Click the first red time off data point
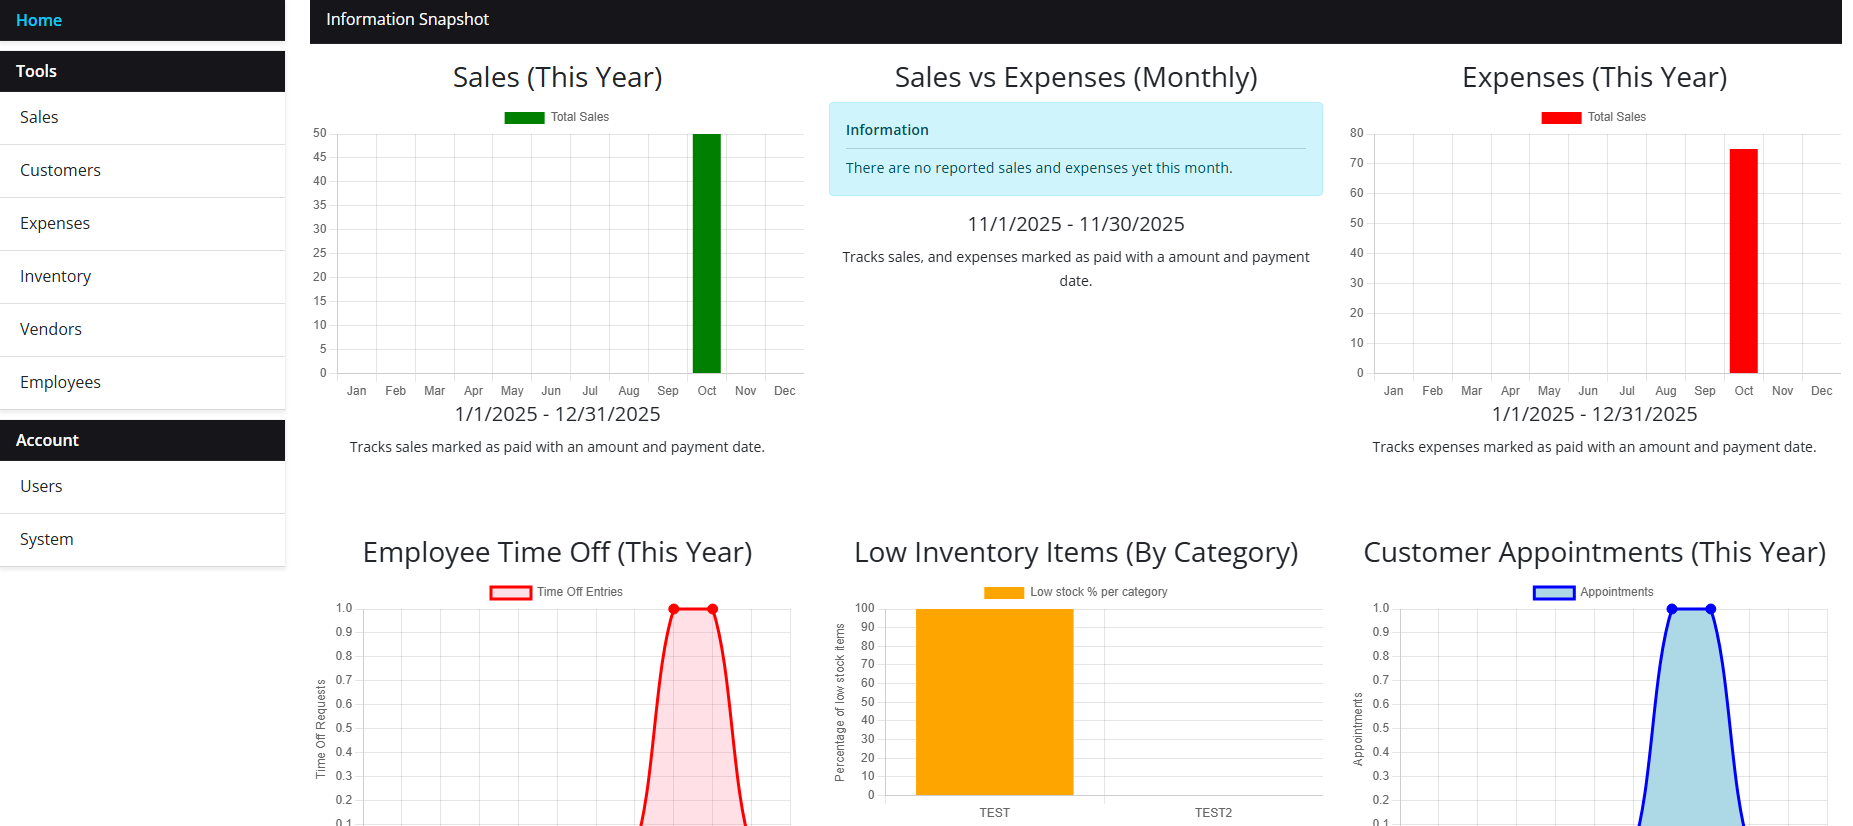1853x826 pixels. click(x=674, y=609)
